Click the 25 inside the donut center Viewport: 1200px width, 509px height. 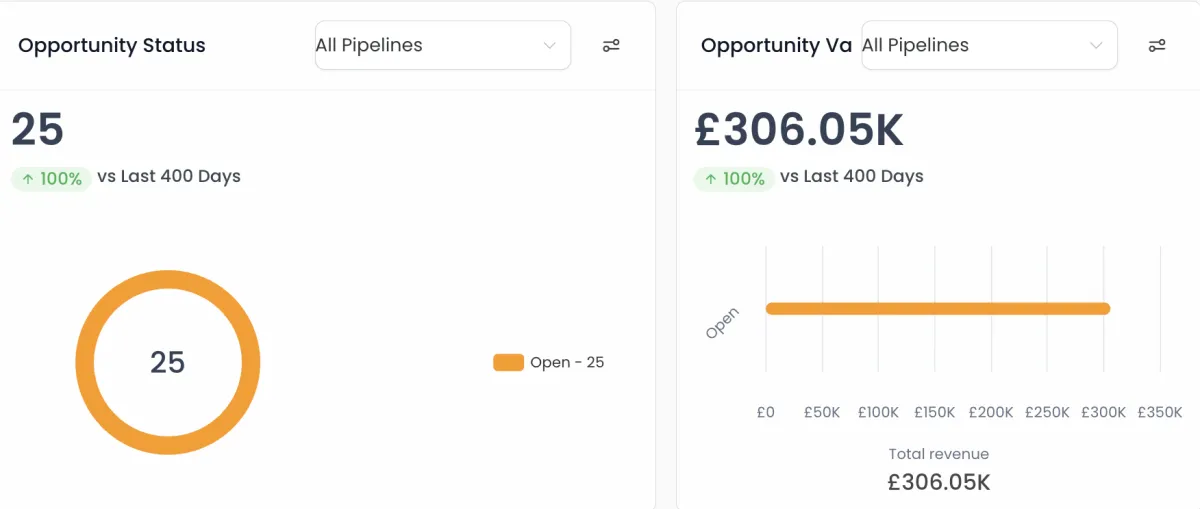[x=168, y=362]
